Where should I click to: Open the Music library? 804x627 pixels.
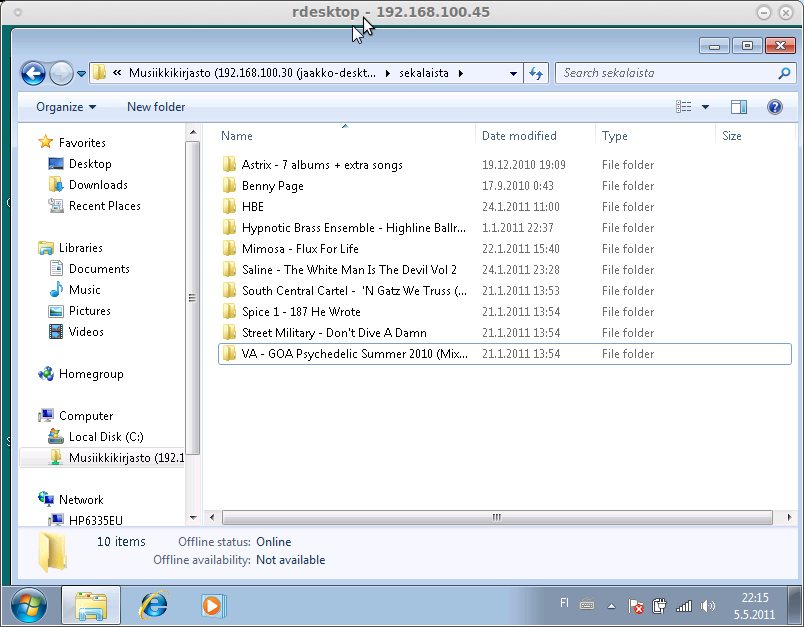(x=85, y=290)
